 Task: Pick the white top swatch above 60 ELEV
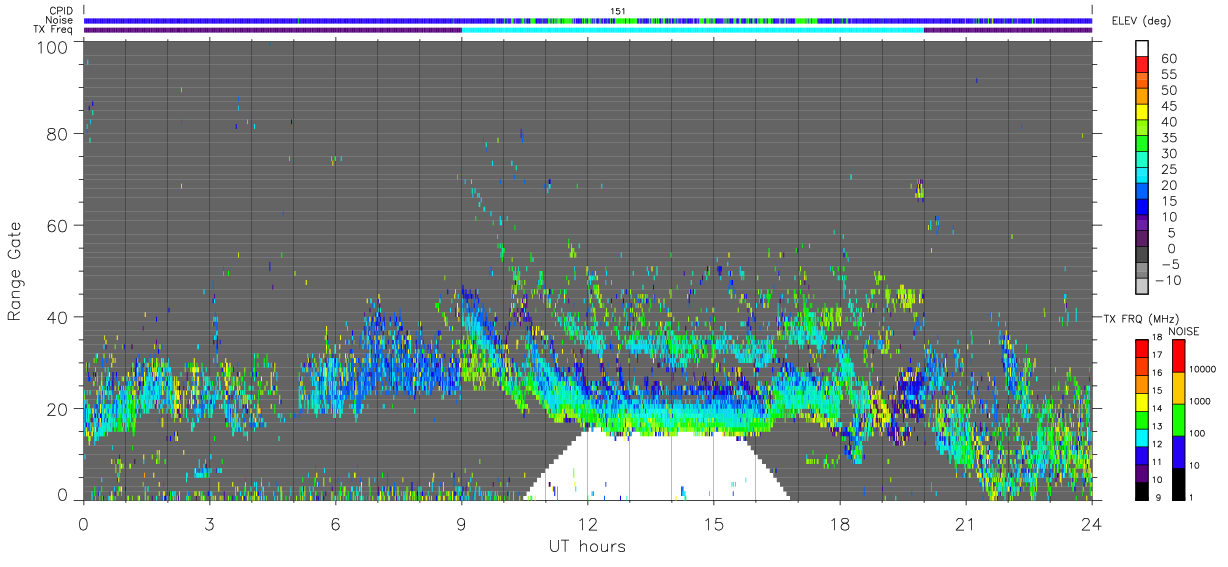[x=1141, y=51]
